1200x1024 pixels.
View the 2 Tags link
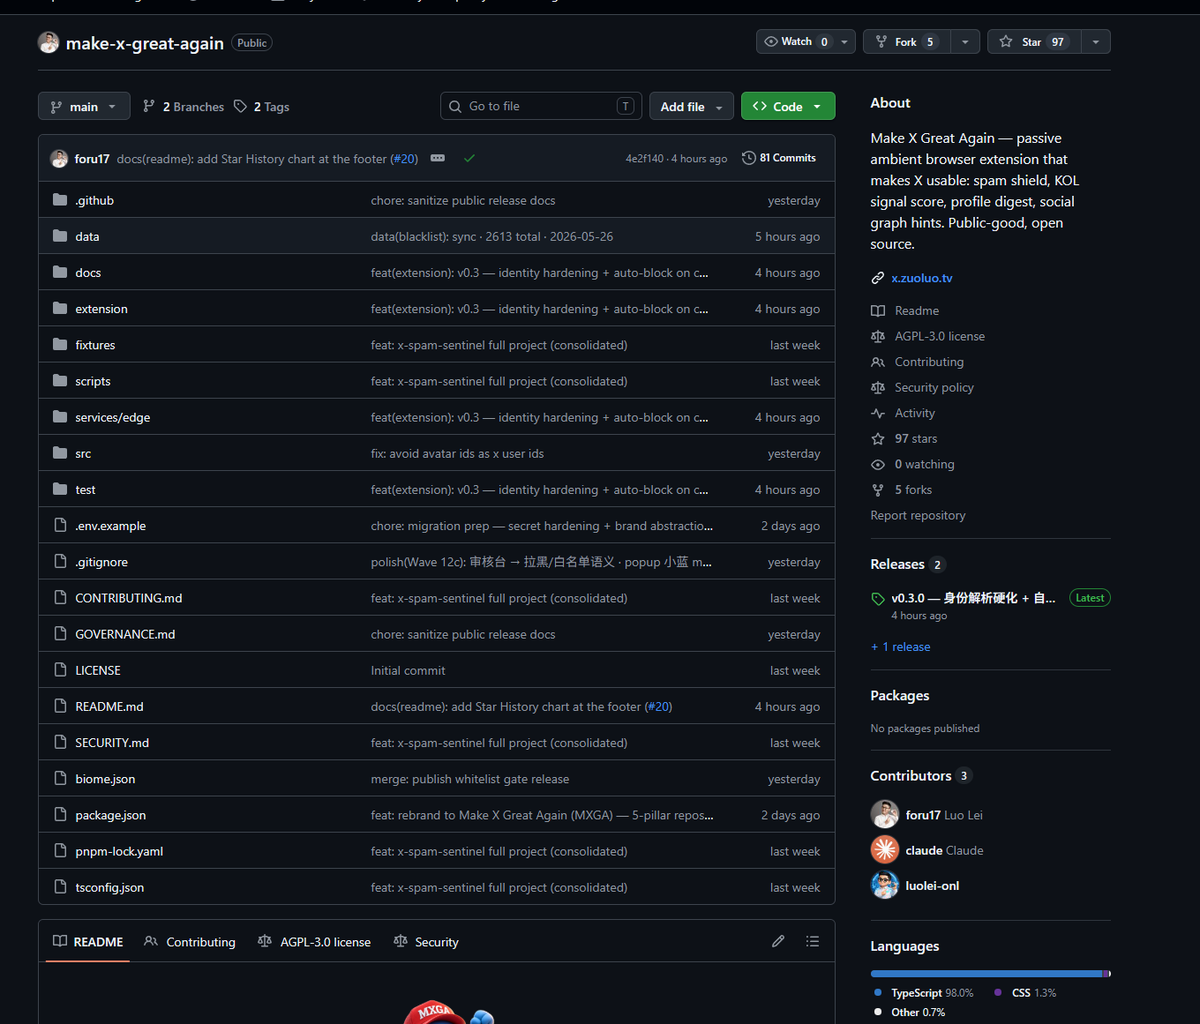[x=261, y=107]
